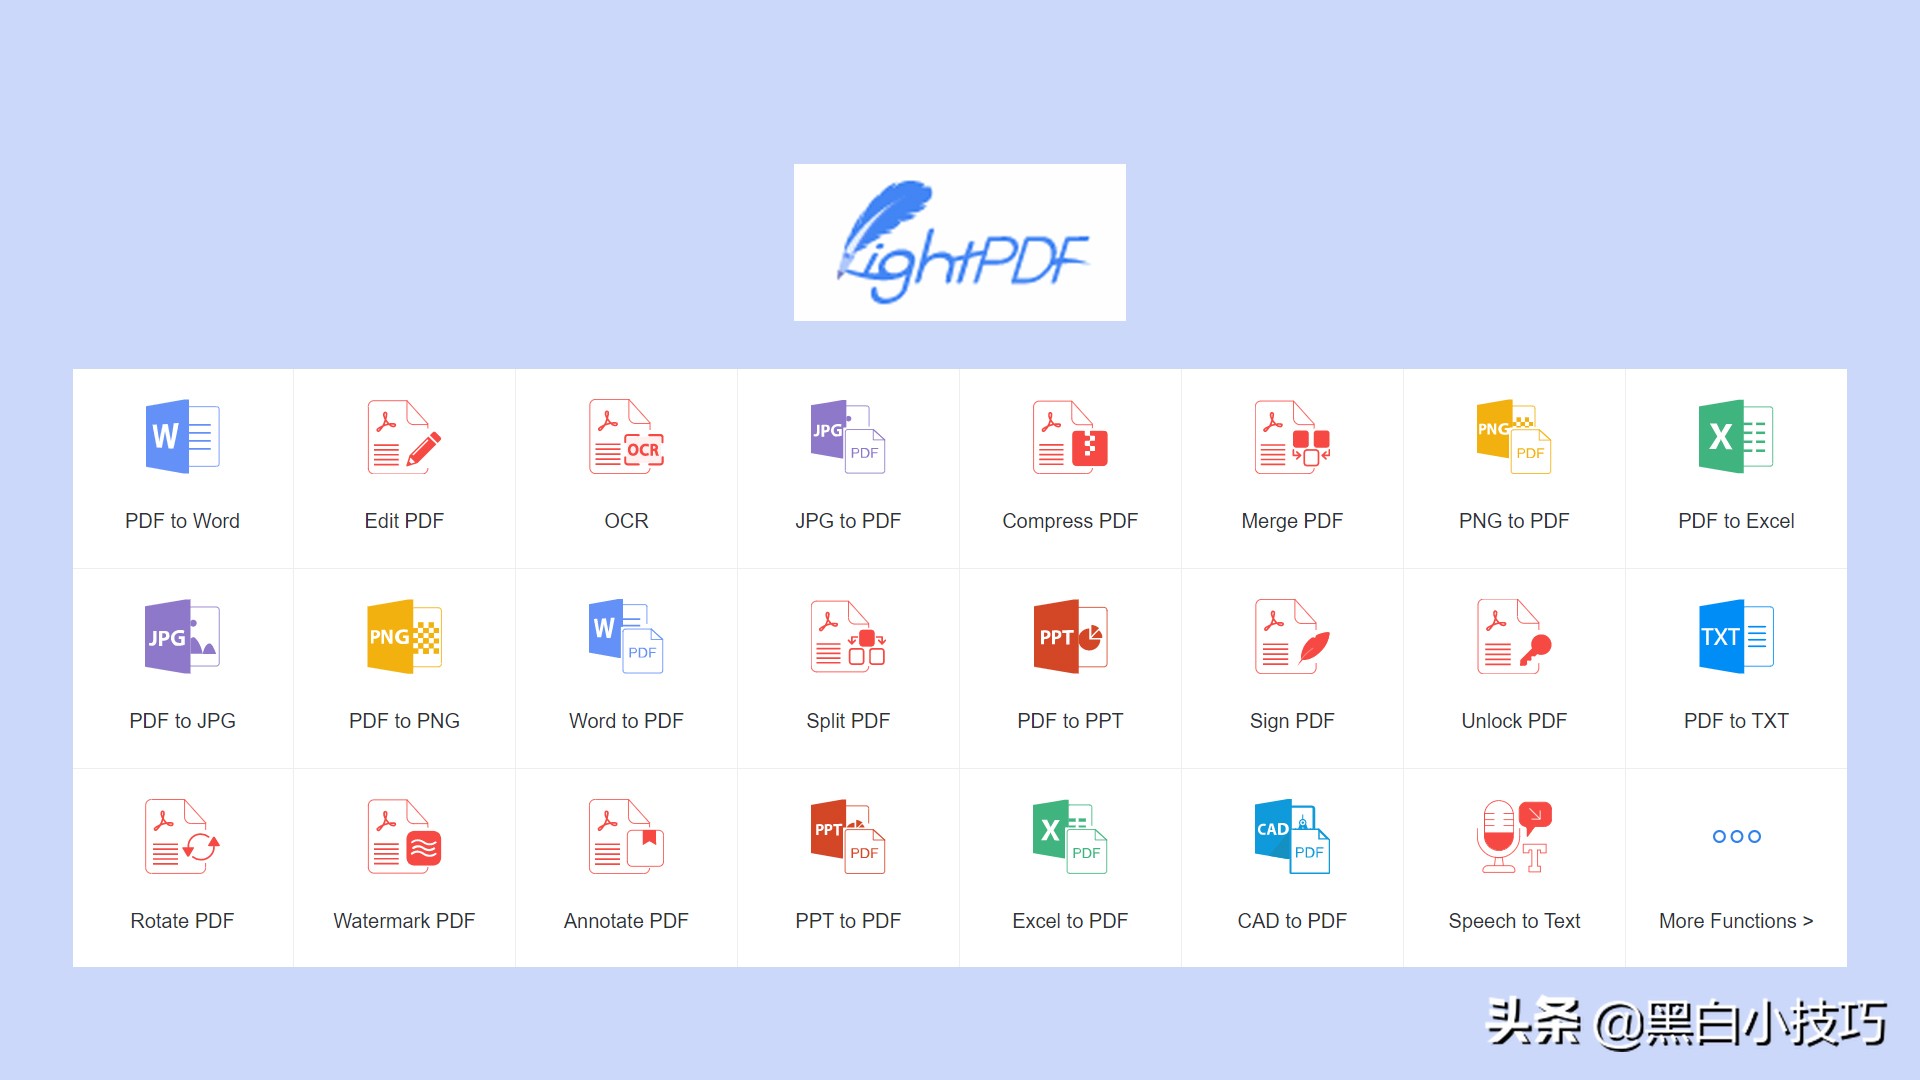The image size is (1920, 1080).
Task: Click the 'Annotate PDF' text label
Action: [626, 921]
